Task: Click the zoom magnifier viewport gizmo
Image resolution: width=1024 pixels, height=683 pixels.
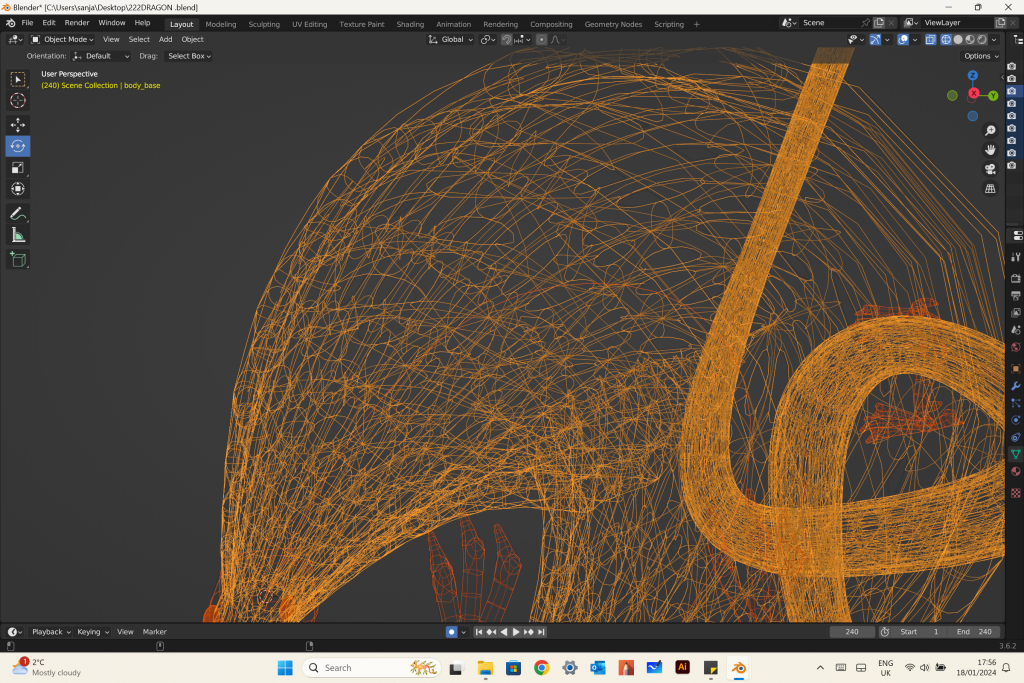Action: click(x=990, y=131)
